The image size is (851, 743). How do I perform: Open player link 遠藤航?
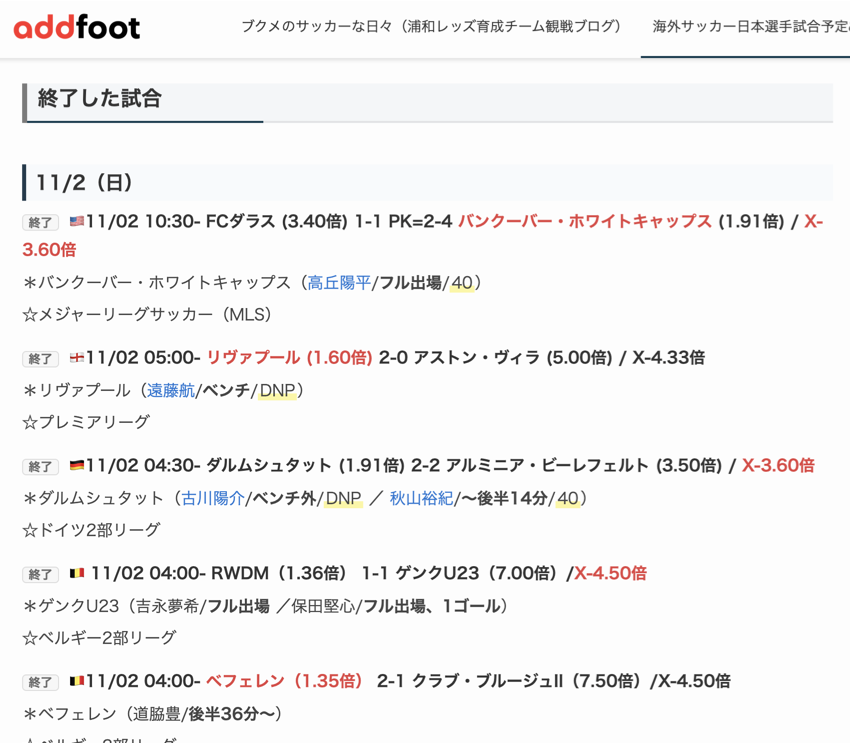click(171, 391)
